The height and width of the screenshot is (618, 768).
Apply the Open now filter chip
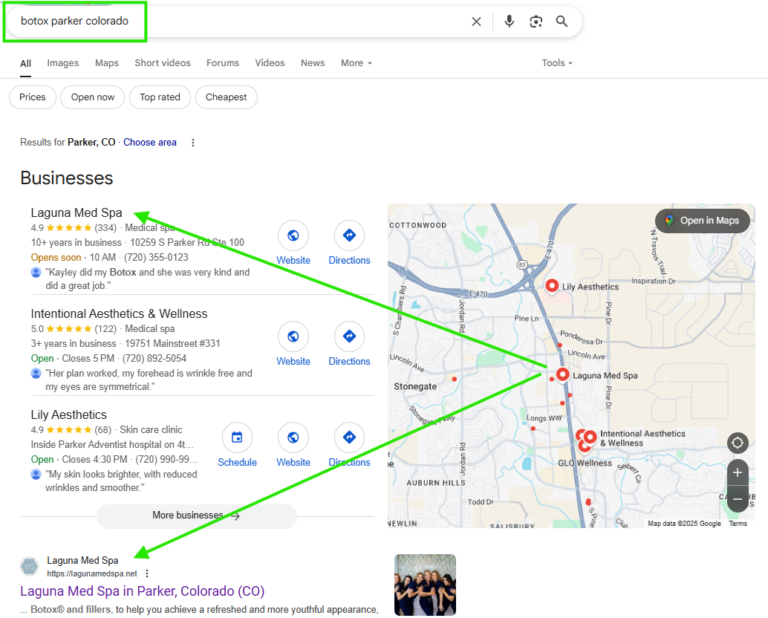[93, 97]
